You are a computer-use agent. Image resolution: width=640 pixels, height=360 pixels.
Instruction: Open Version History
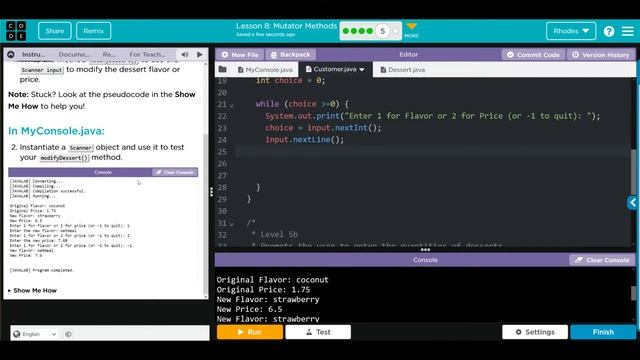[600, 55]
